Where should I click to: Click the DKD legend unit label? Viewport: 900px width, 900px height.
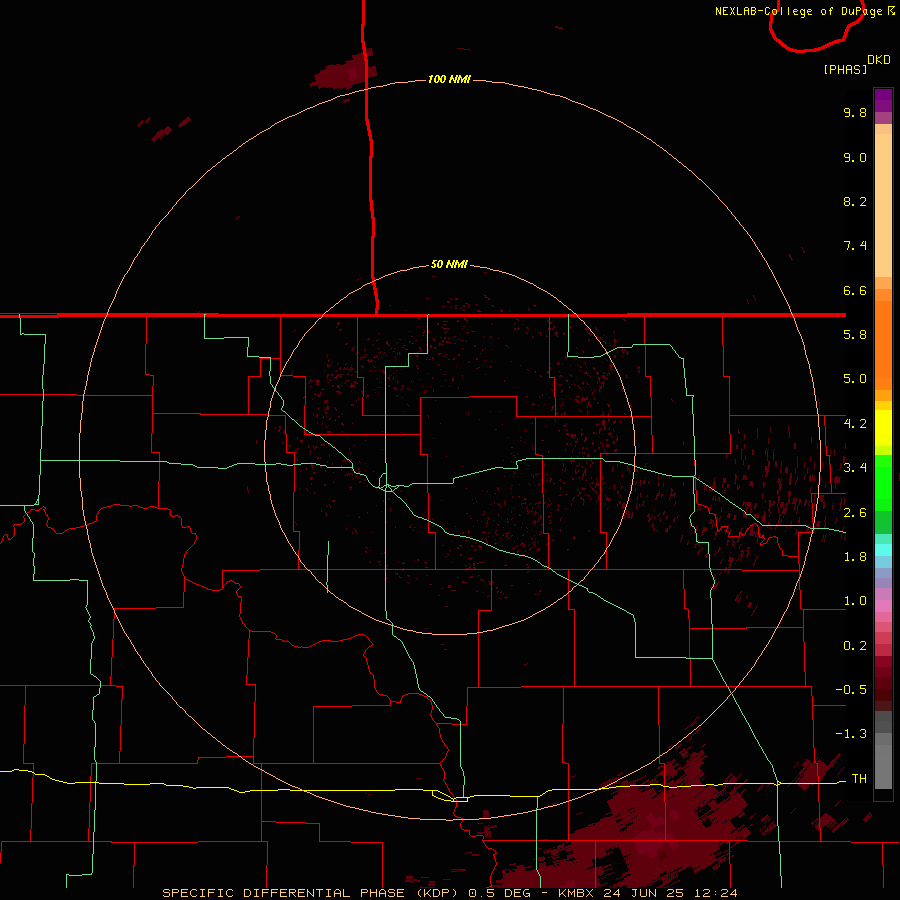(879, 60)
